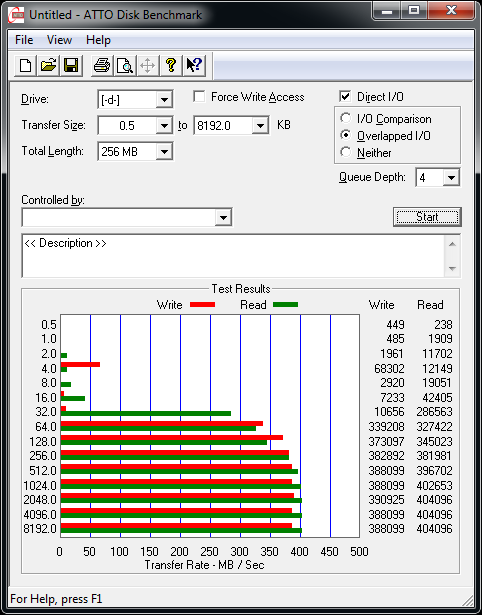Select the I/O Comparison radio button
This screenshot has width=482, height=615.
pyautogui.click(x=346, y=118)
